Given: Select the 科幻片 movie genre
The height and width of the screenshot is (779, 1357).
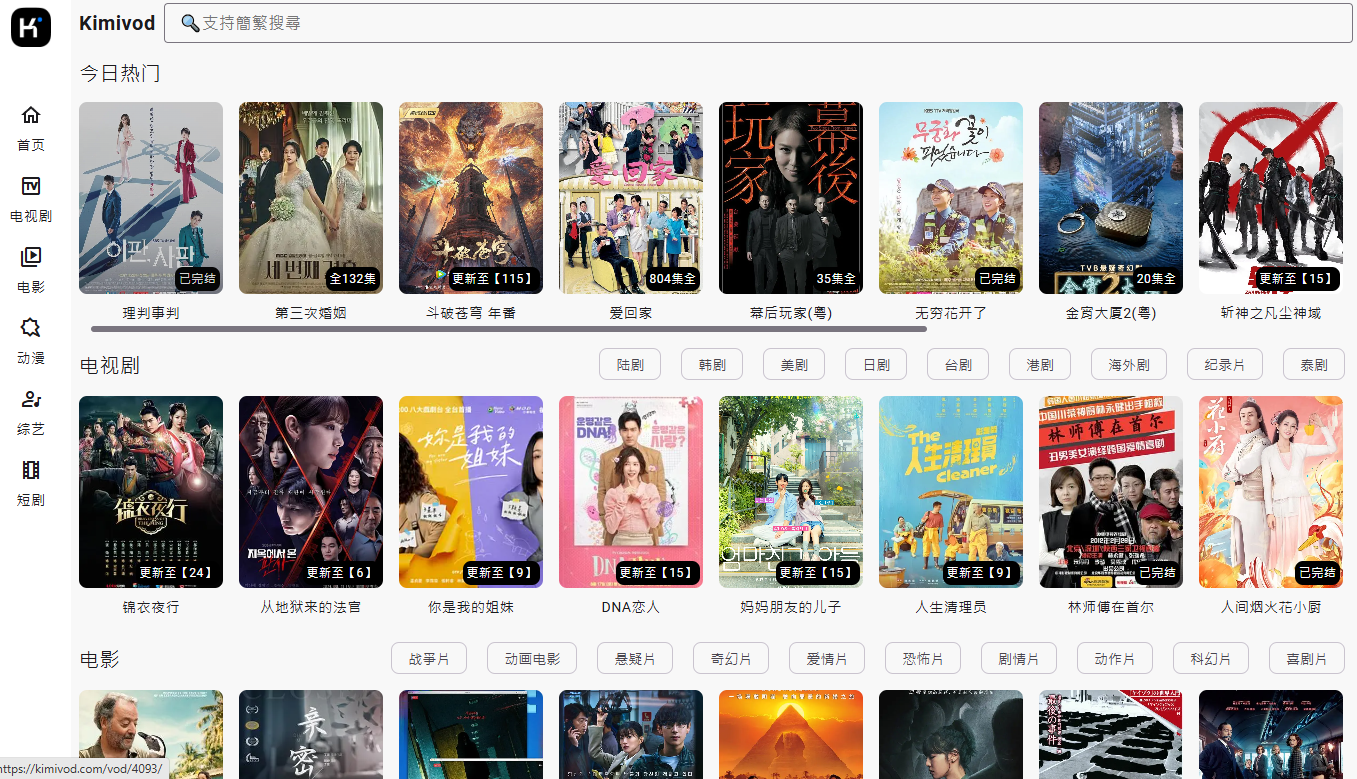Looking at the screenshot, I should tap(1211, 659).
